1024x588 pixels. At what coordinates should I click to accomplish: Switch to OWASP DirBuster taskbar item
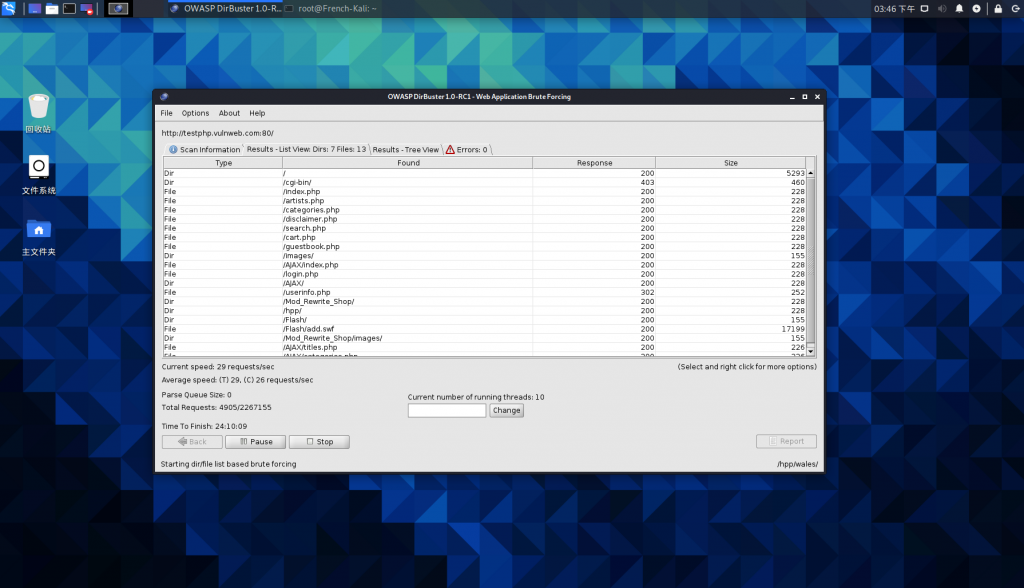[225, 8]
